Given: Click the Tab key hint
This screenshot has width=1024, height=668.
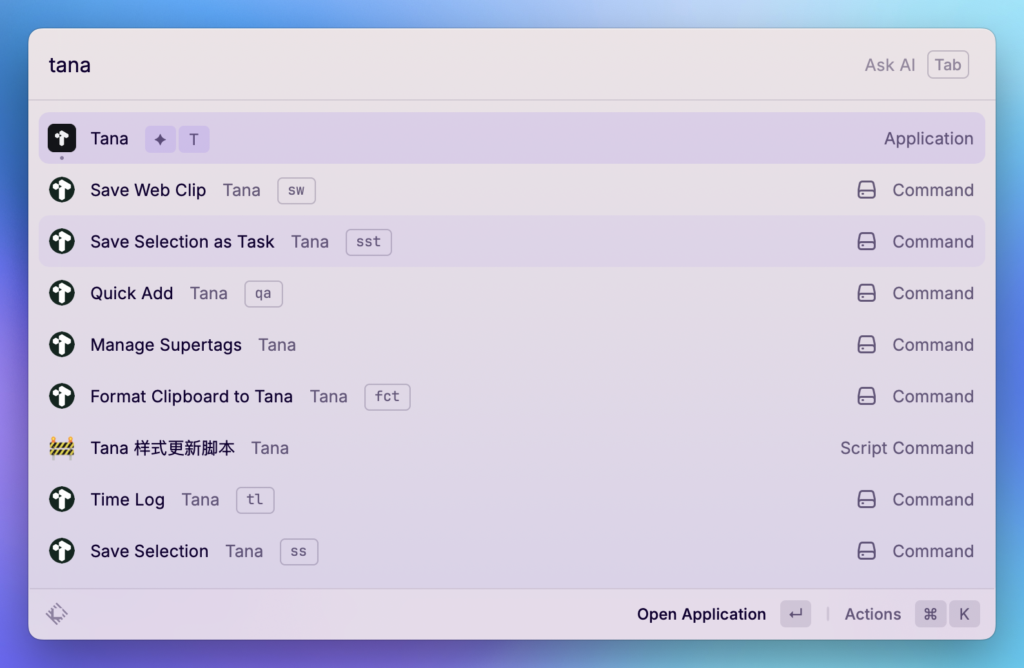Looking at the screenshot, I should (x=948, y=65).
